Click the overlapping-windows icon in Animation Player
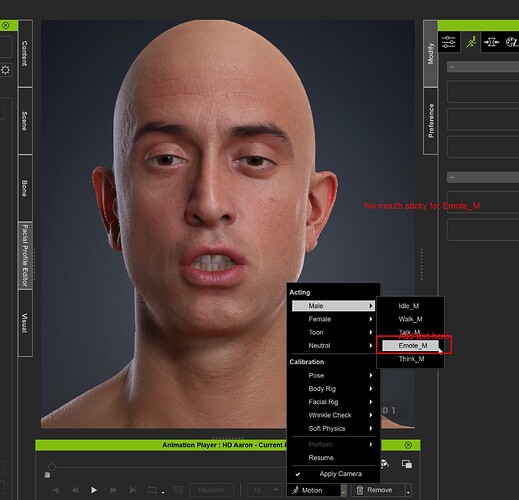Screen dimensions: 519x500 pyautogui.click(x=407, y=464)
